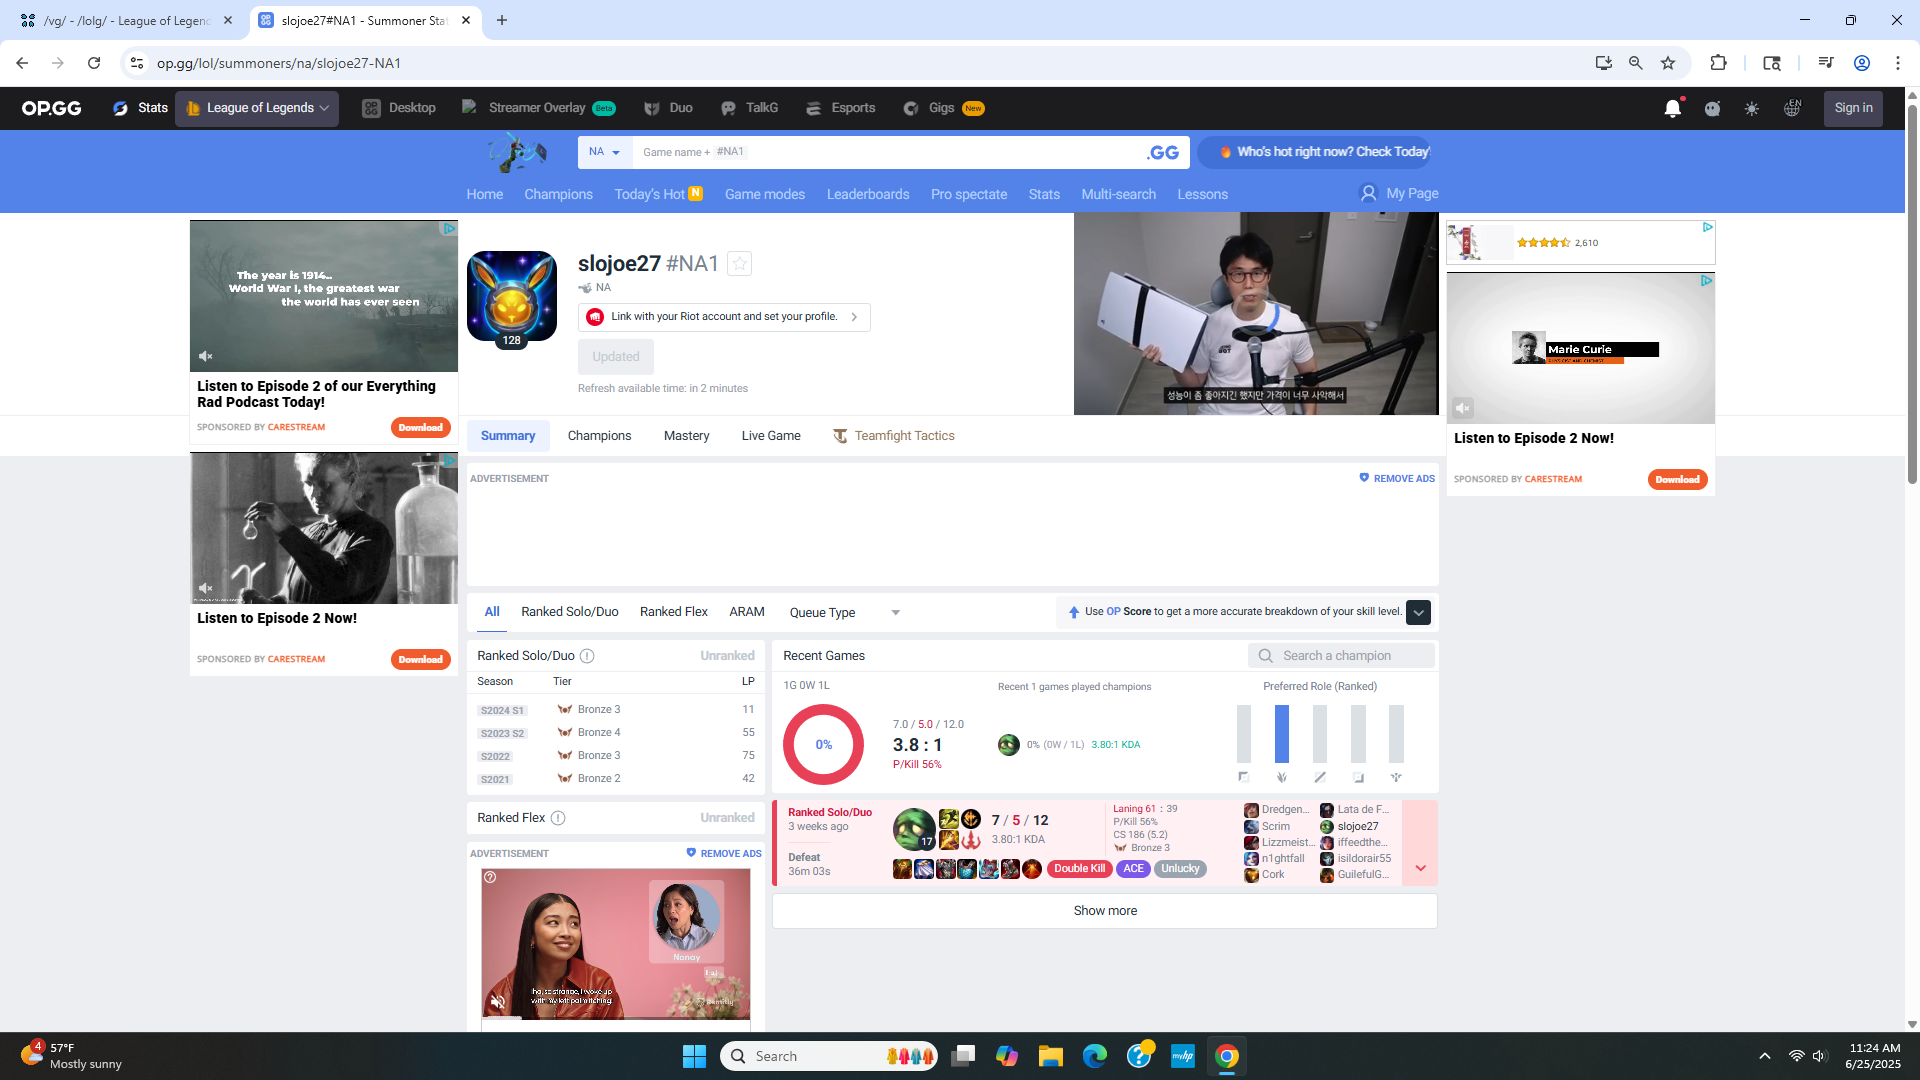Click the Ranked Solo/Duo info icon
Viewport: 1920px width, 1080px height.
click(587, 656)
